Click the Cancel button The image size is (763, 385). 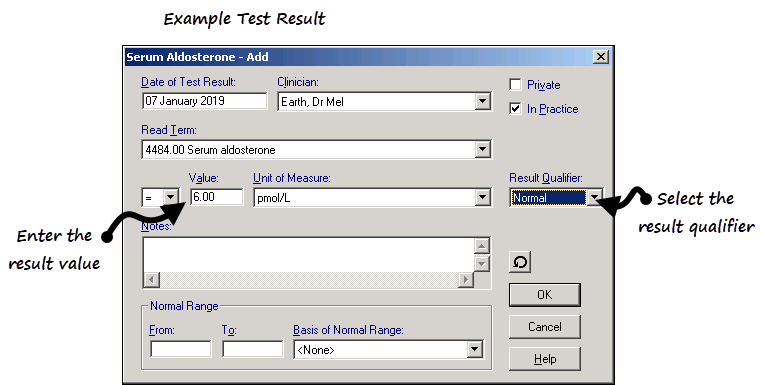(545, 327)
